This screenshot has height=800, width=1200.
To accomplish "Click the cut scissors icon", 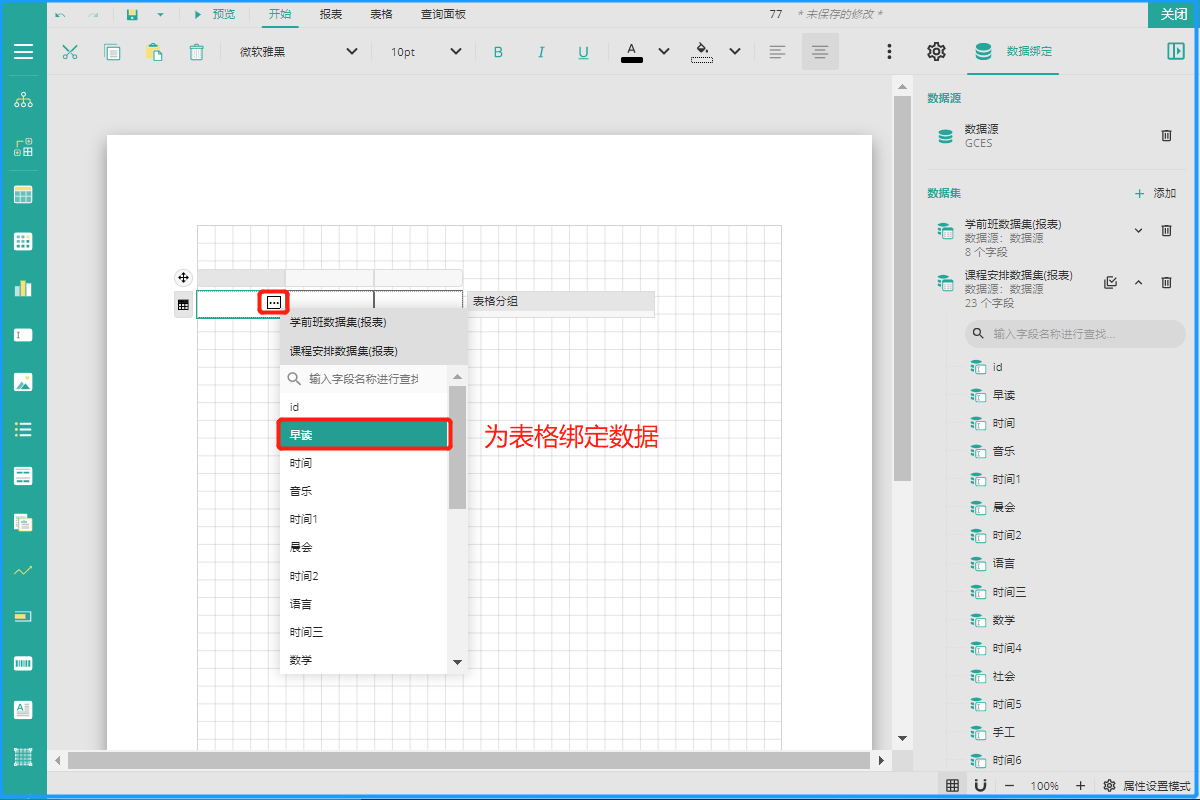I will [70, 52].
